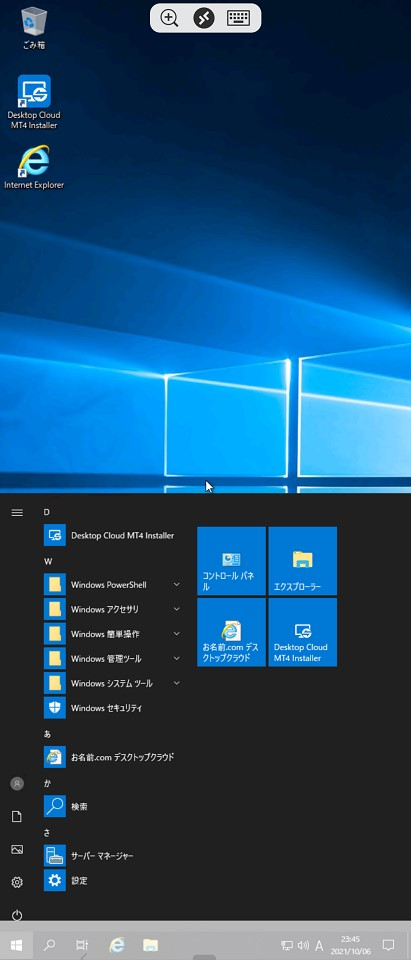Open 検索 from the app list
Screen dimensions: 411x960
click(x=113, y=806)
